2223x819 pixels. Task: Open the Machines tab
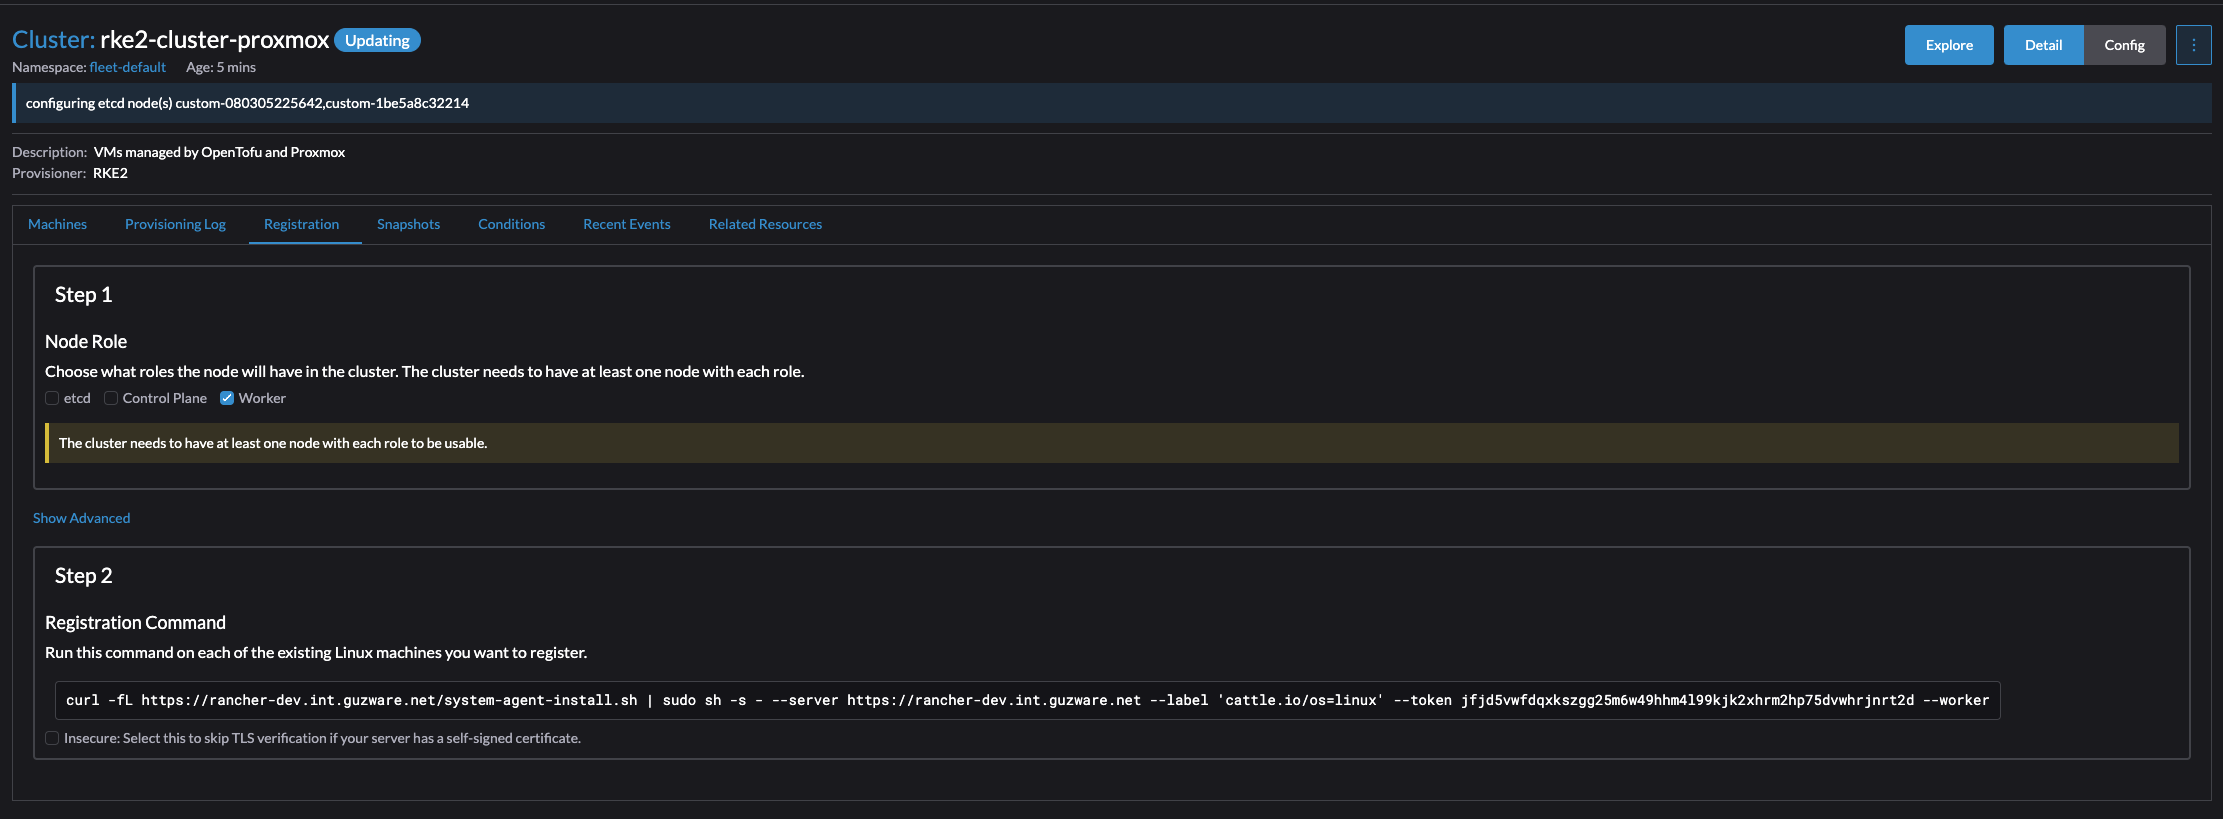pyautogui.click(x=57, y=224)
